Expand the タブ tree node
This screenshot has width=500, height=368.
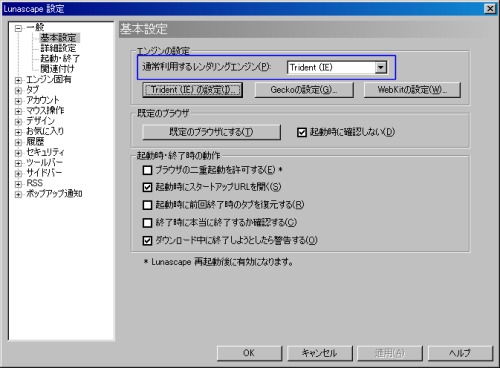click(x=19, y=91)
